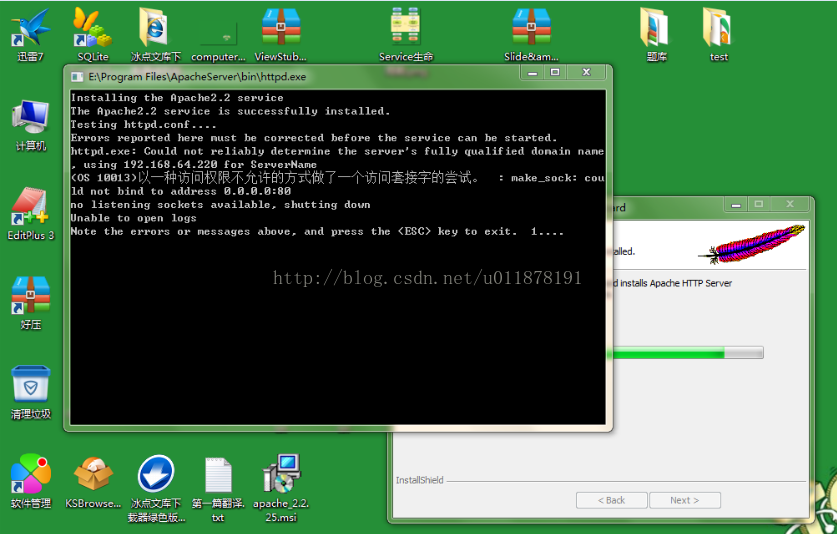The image size is (837, 534).
Task: Open the ViewStub archive file
Action: 281,34
